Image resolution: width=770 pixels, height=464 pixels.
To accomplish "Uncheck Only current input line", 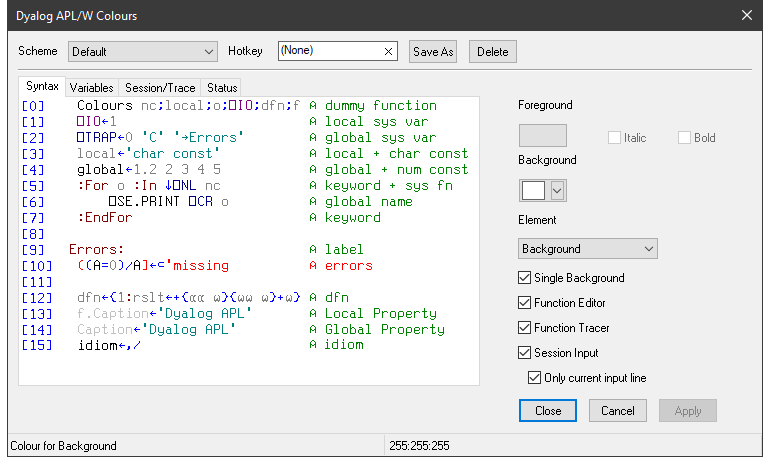I will pyautogui.click(x=535, y=377).
